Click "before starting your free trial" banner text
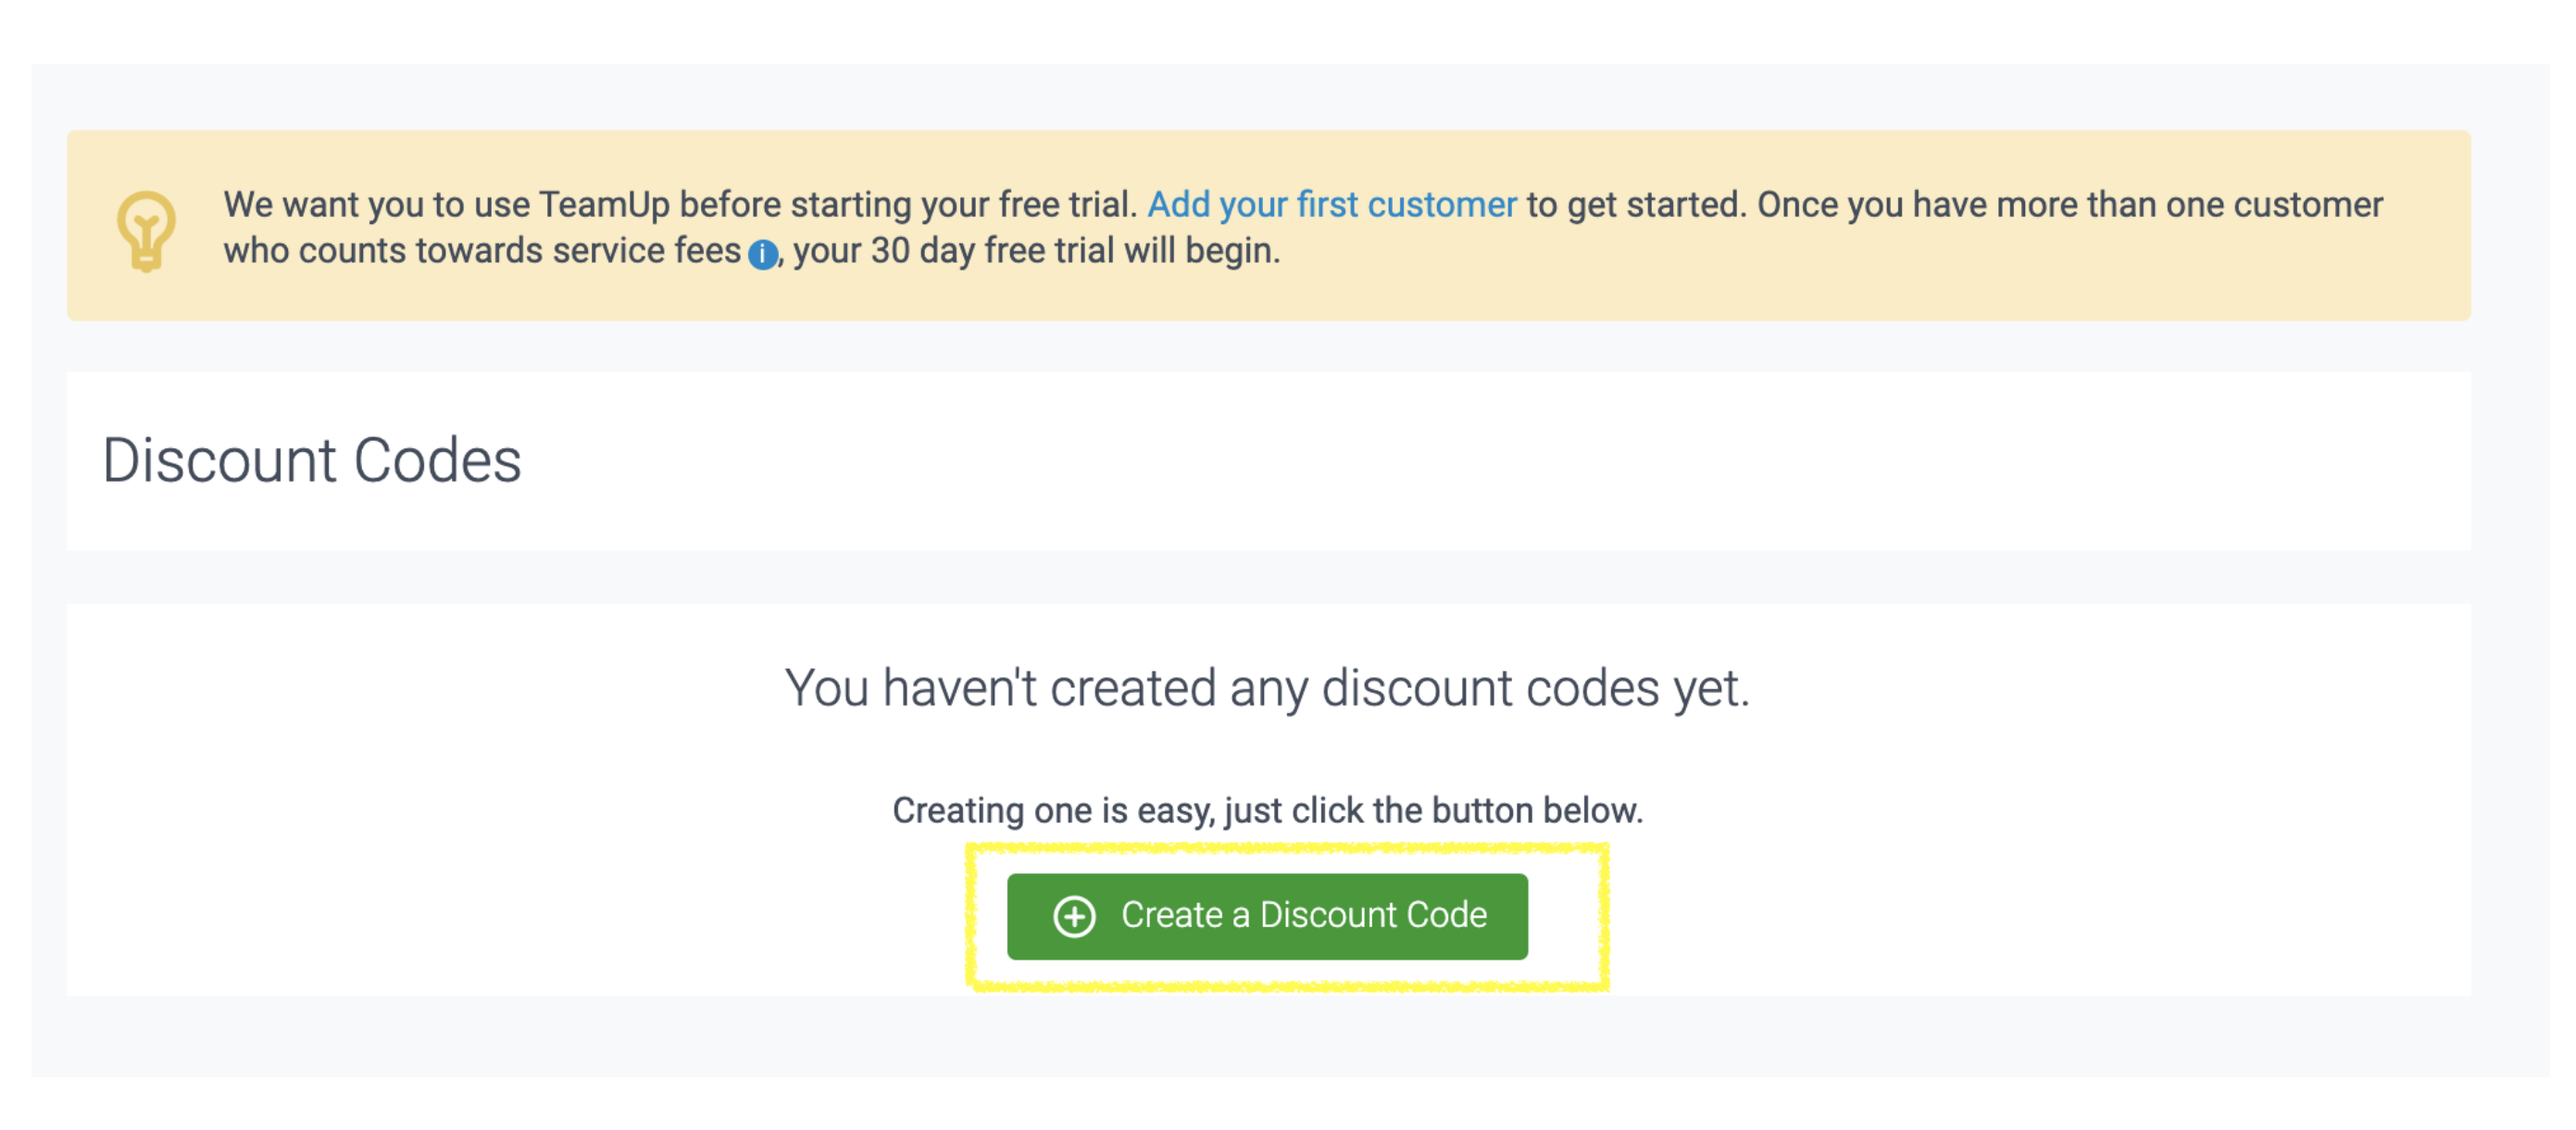Screen dimensions: 2576x1130 908,205
